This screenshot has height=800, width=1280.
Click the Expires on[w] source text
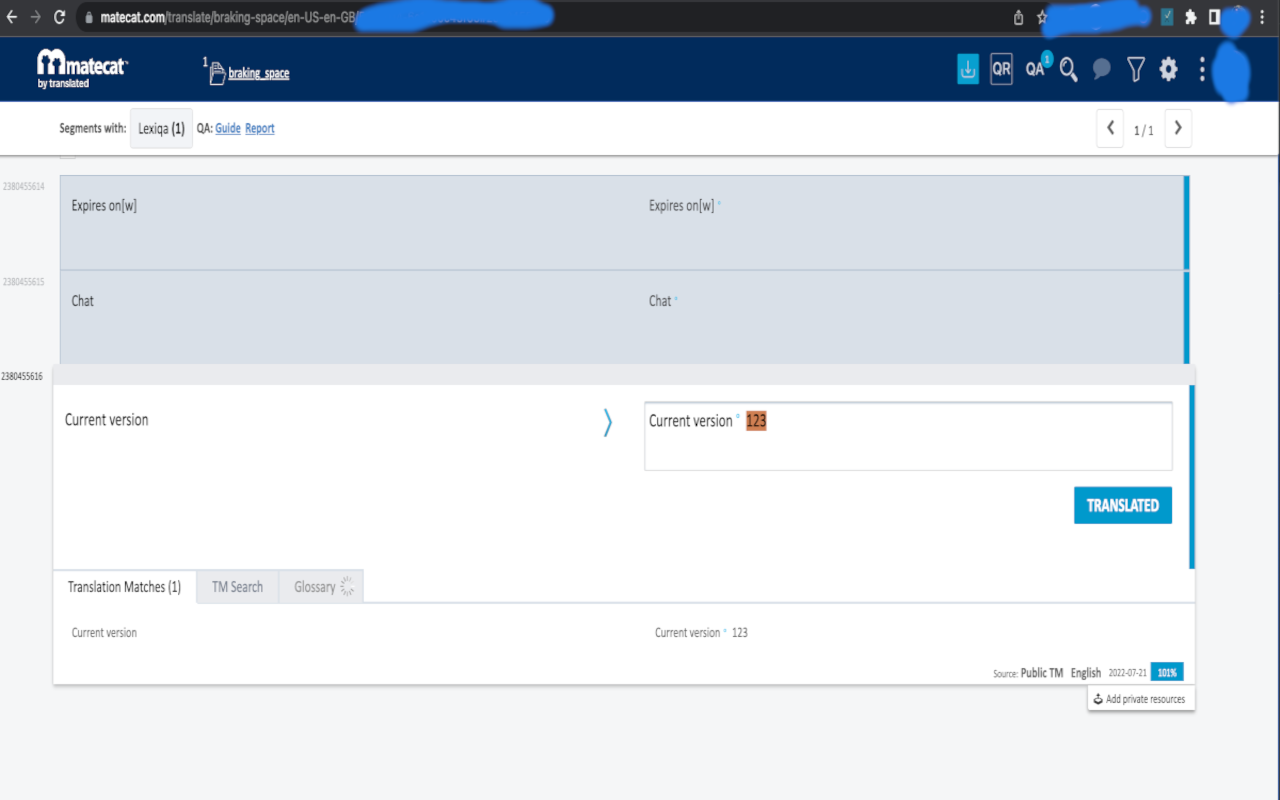coord(104,206)
